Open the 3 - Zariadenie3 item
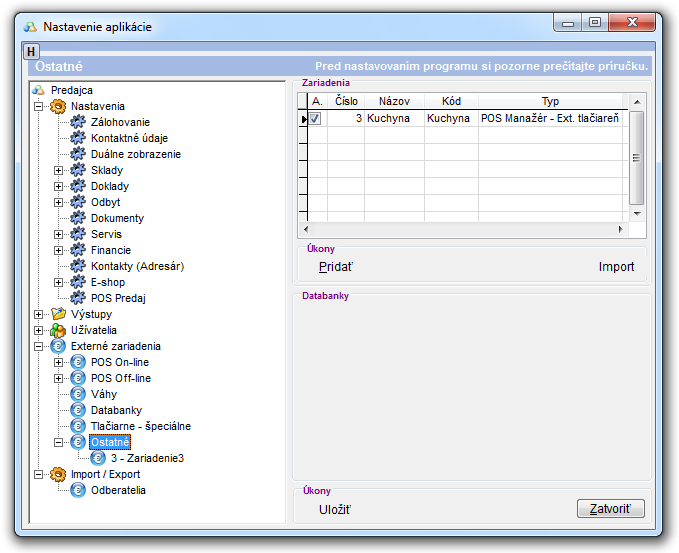The width and height of the screenshot is (679, 553). (147, 458)
